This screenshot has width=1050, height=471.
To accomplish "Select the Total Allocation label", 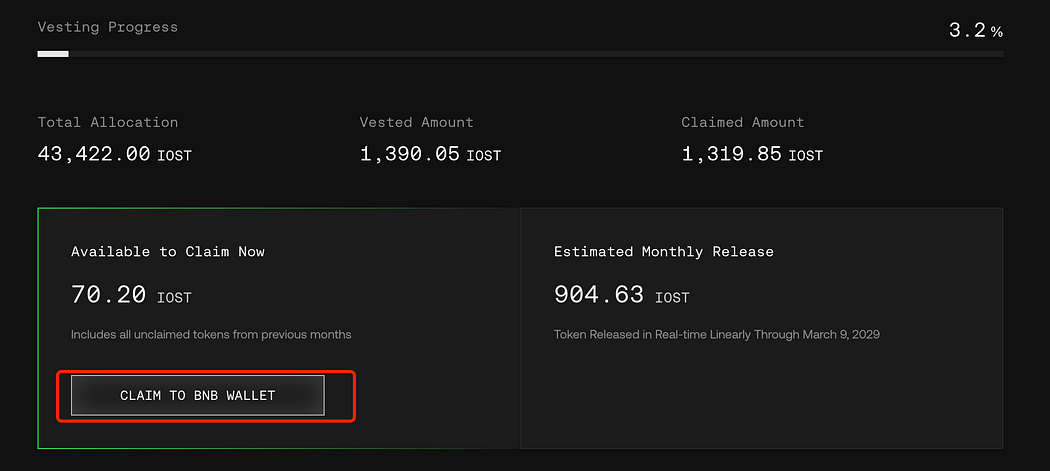I will (x=108, y=123).
